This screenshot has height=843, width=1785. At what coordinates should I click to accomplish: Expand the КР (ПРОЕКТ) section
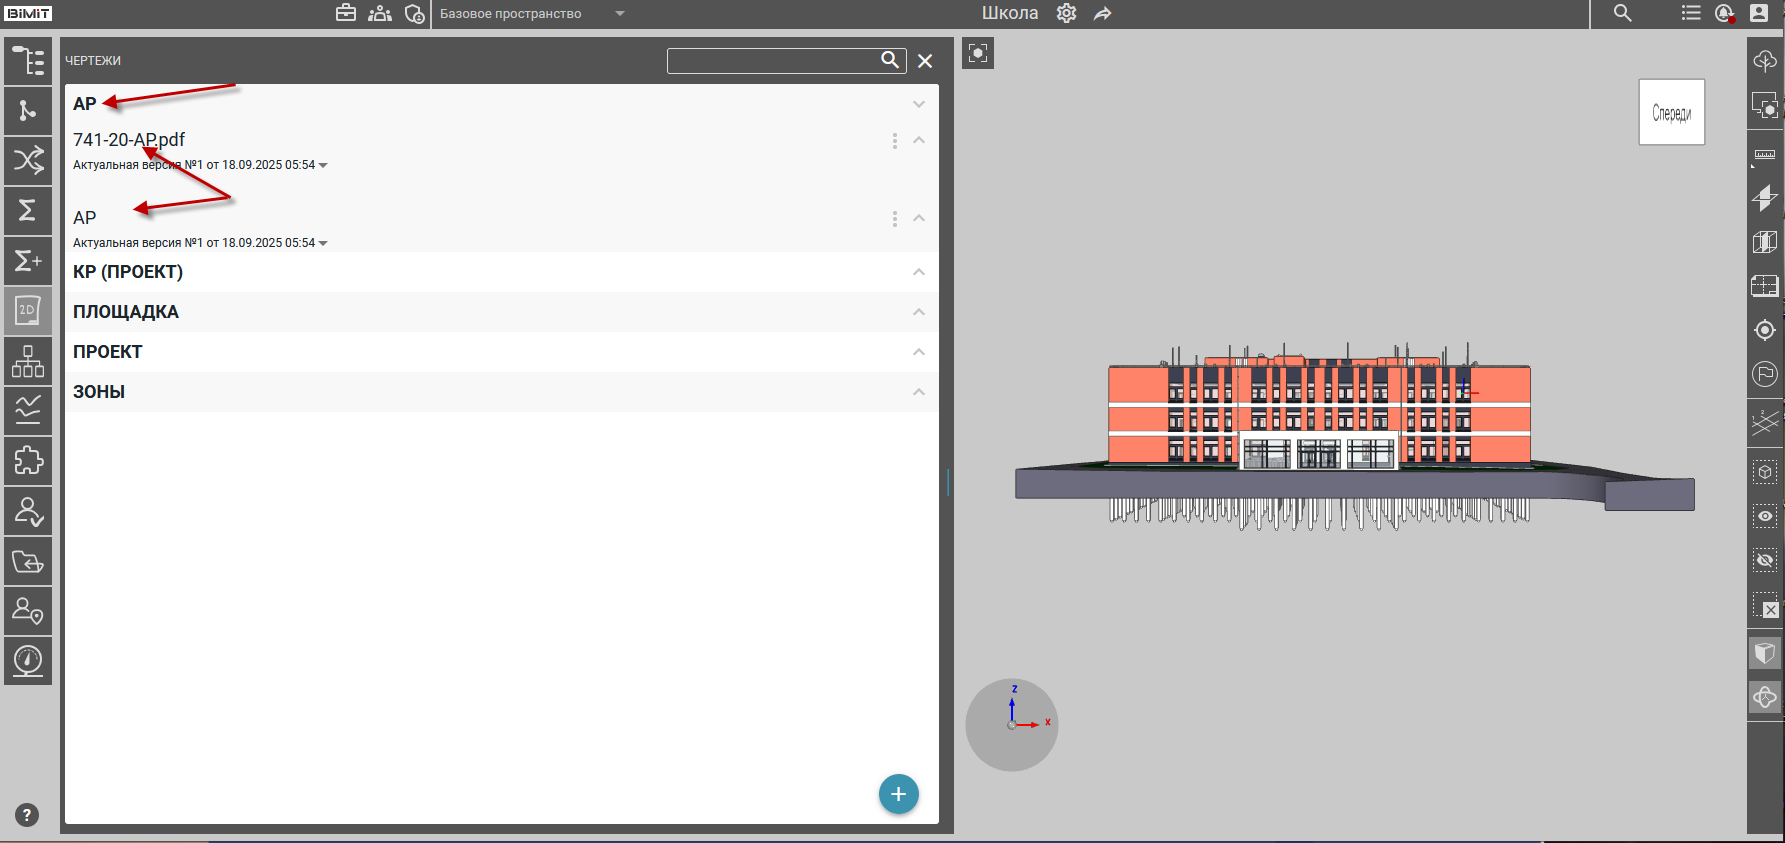click(x=918, y=272)
